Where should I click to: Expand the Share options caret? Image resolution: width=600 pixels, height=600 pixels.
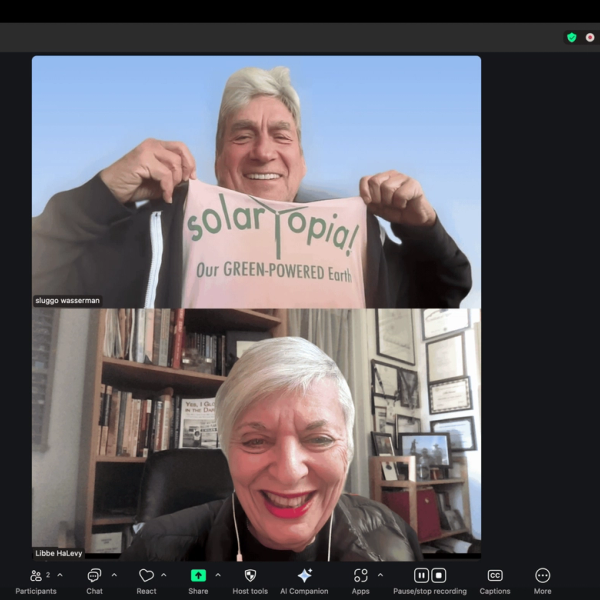[218, 575]
